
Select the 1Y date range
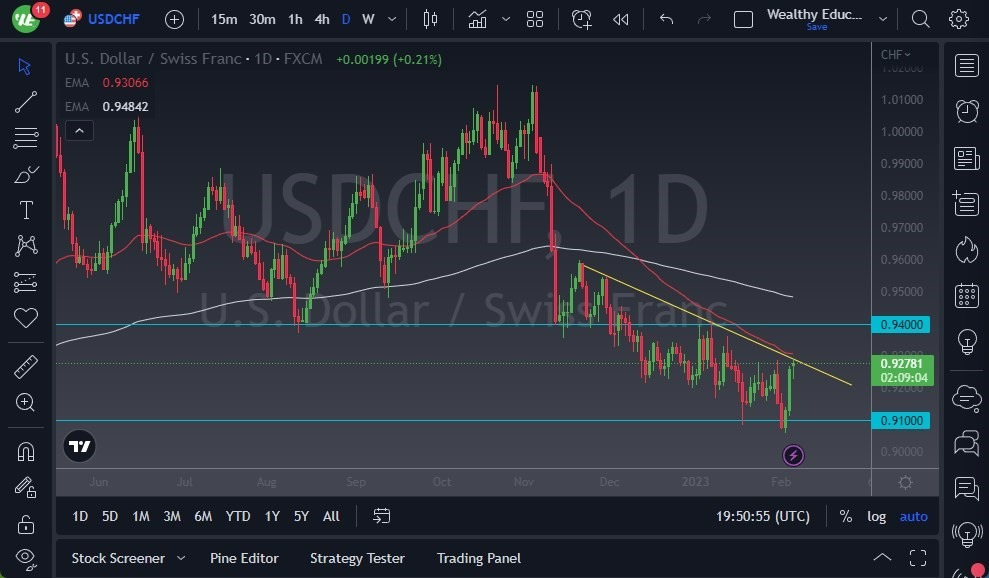coord(271,517)
